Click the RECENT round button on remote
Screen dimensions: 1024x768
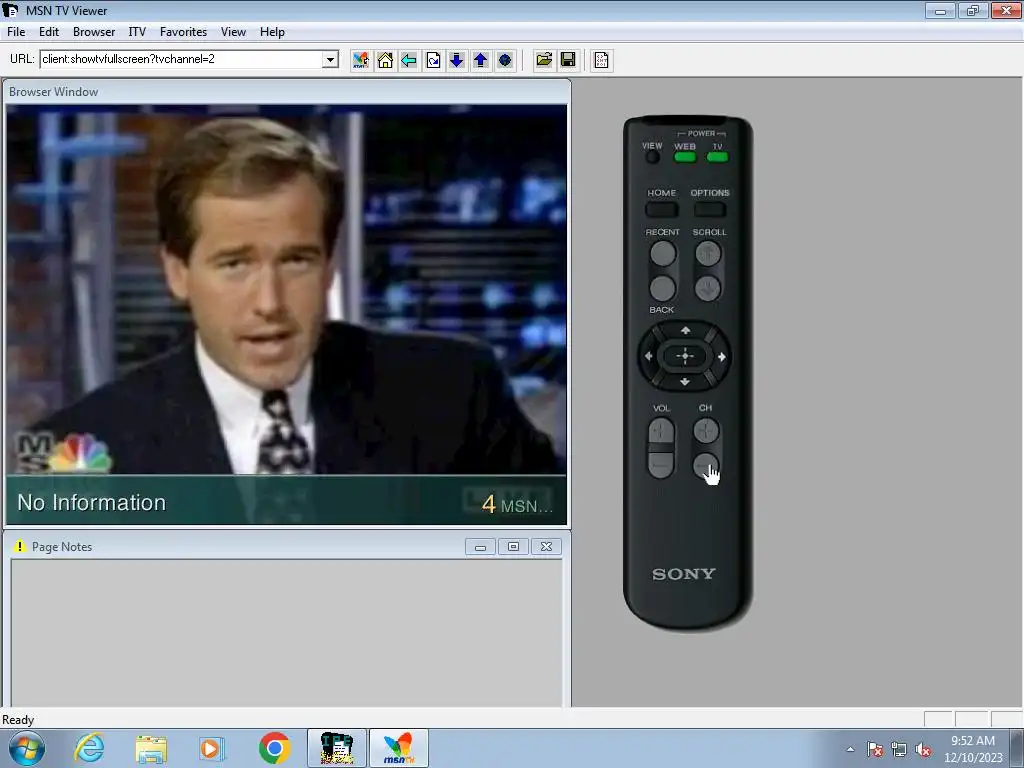[663, 254]
